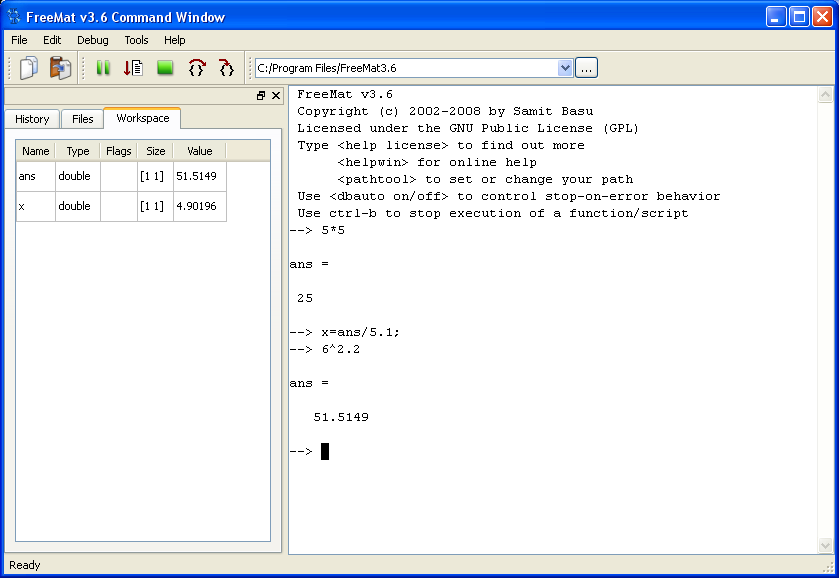Select the Workspace tab

(143, 118)
